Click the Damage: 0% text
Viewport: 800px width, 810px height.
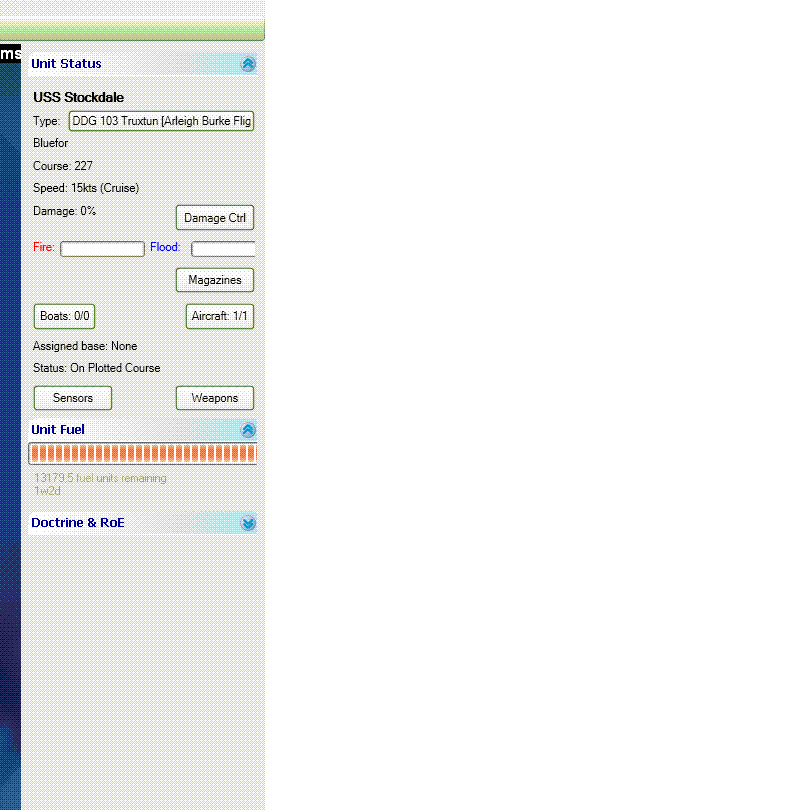[x=65, y=211]
